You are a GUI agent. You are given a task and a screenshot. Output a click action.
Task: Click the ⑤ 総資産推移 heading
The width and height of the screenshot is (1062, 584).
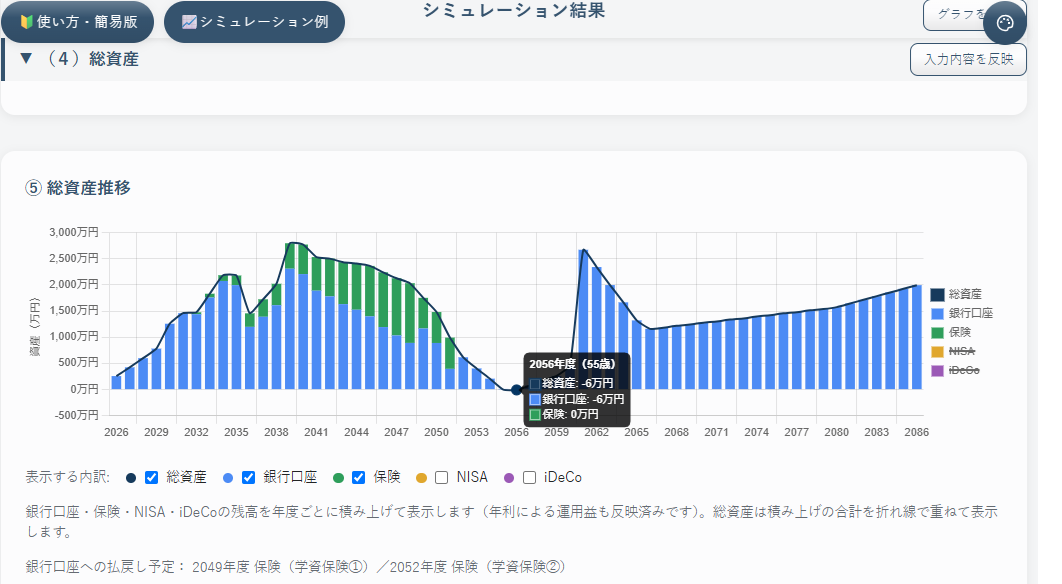[78, 188]
